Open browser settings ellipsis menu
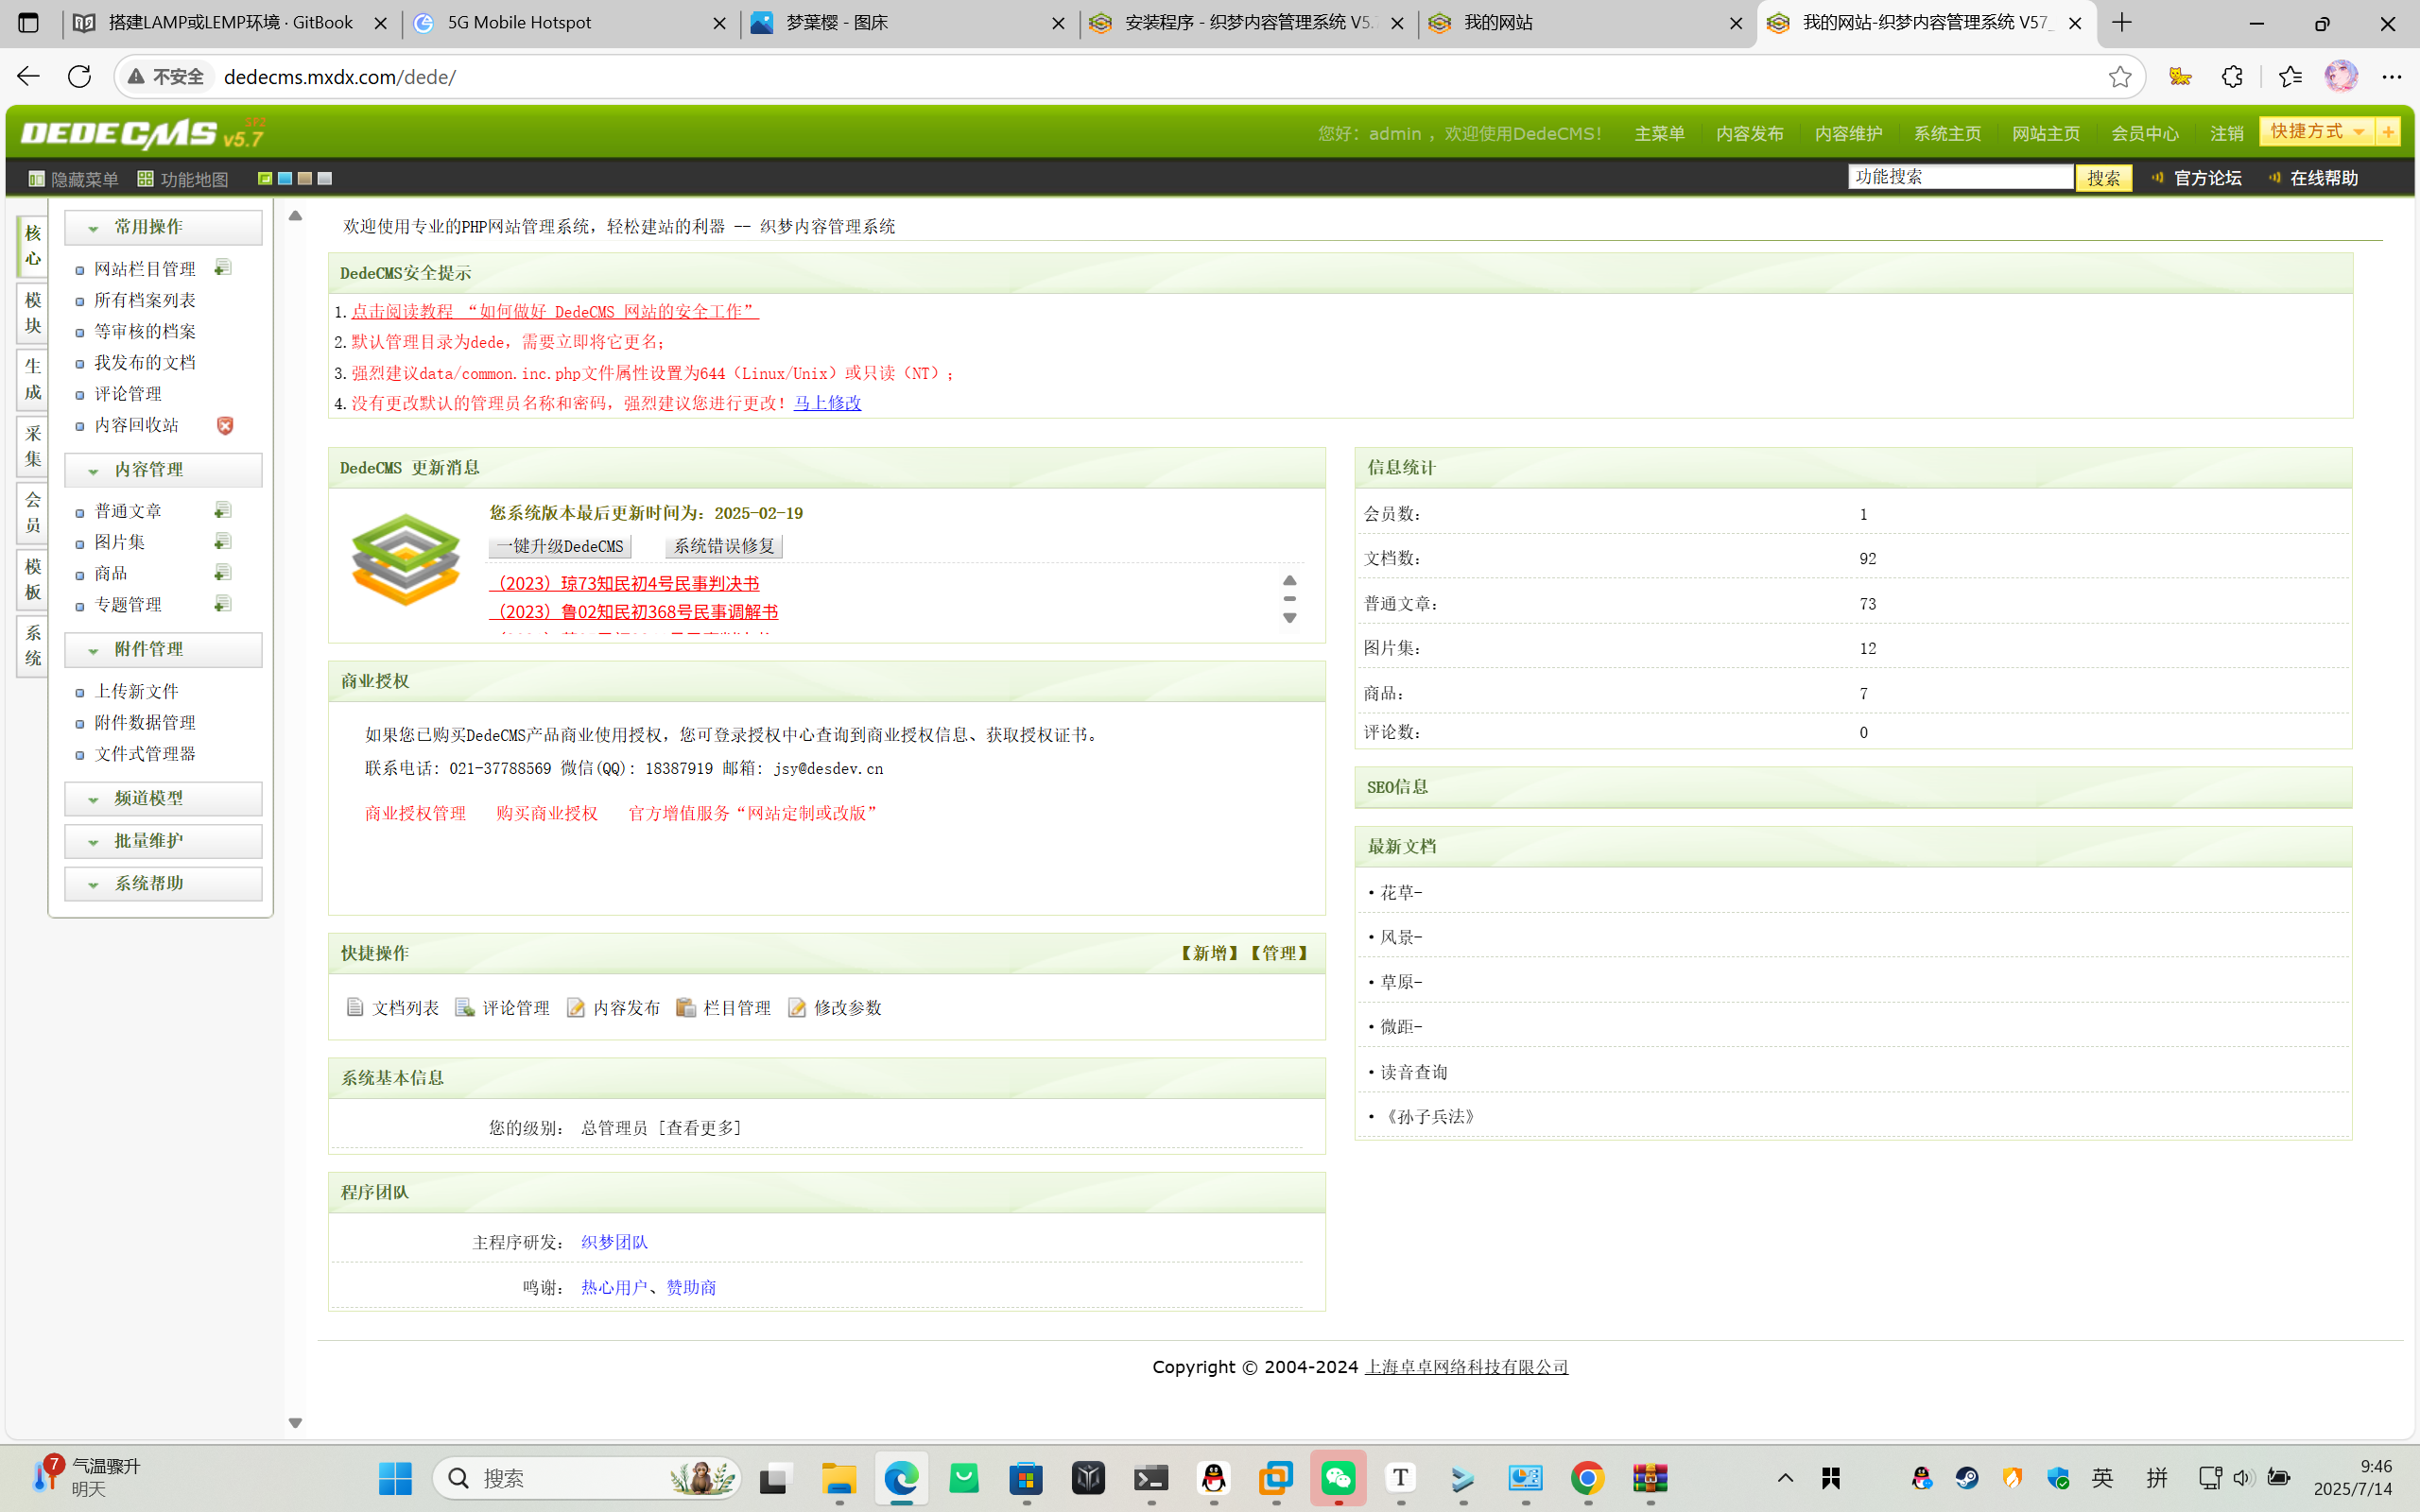The width and height of the screenshot is (2420, 1512). [x=2392, y=76]
